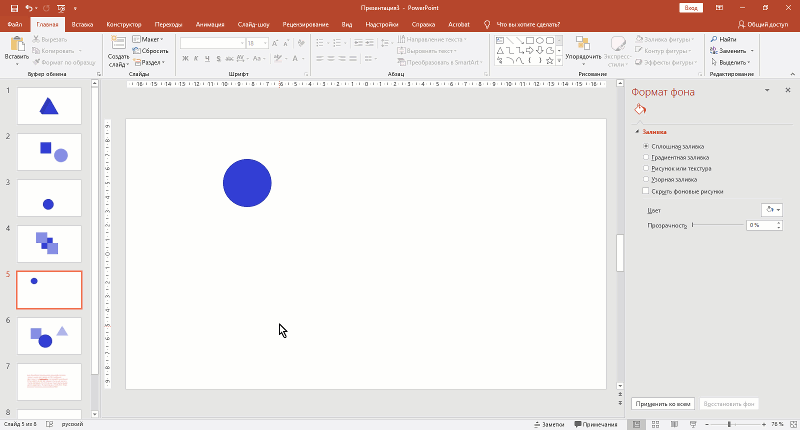Select the Solid fill (Сплошная заливка) radio button
Image resolution: width=800 pixels, height=430 pixels.
(x=646, y=146)
